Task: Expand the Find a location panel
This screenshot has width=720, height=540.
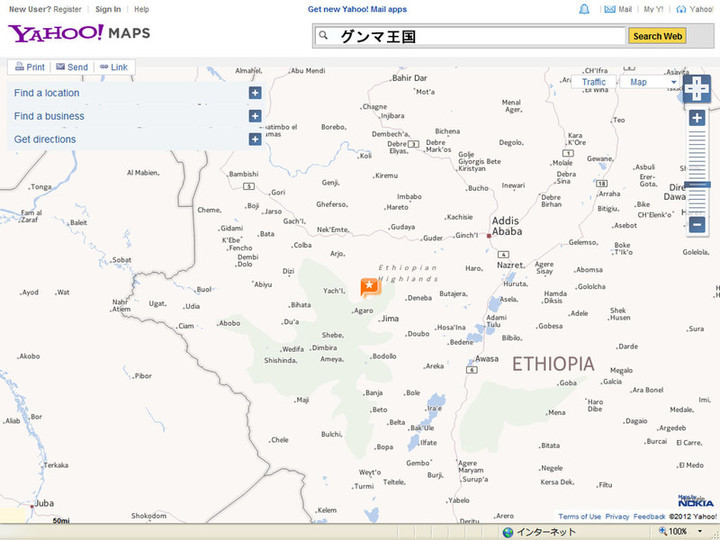Action: (255, 93)
